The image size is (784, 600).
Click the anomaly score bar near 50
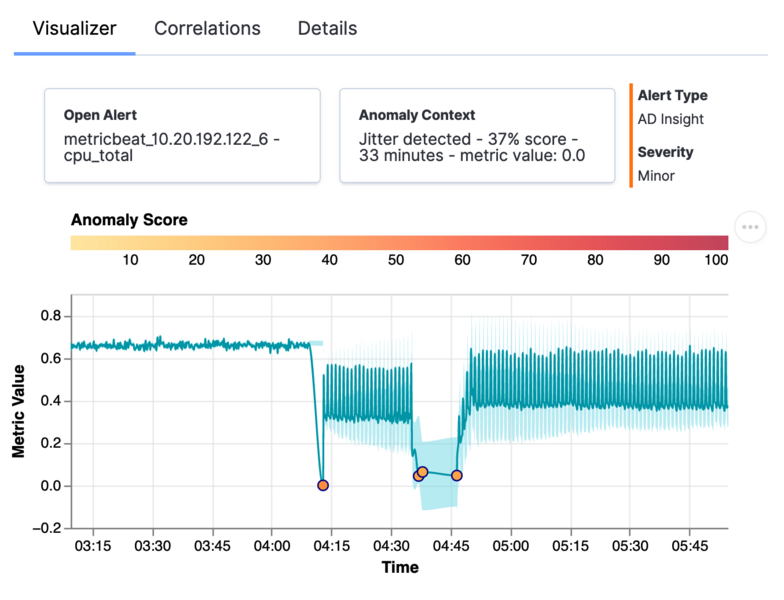coord(396,242)
